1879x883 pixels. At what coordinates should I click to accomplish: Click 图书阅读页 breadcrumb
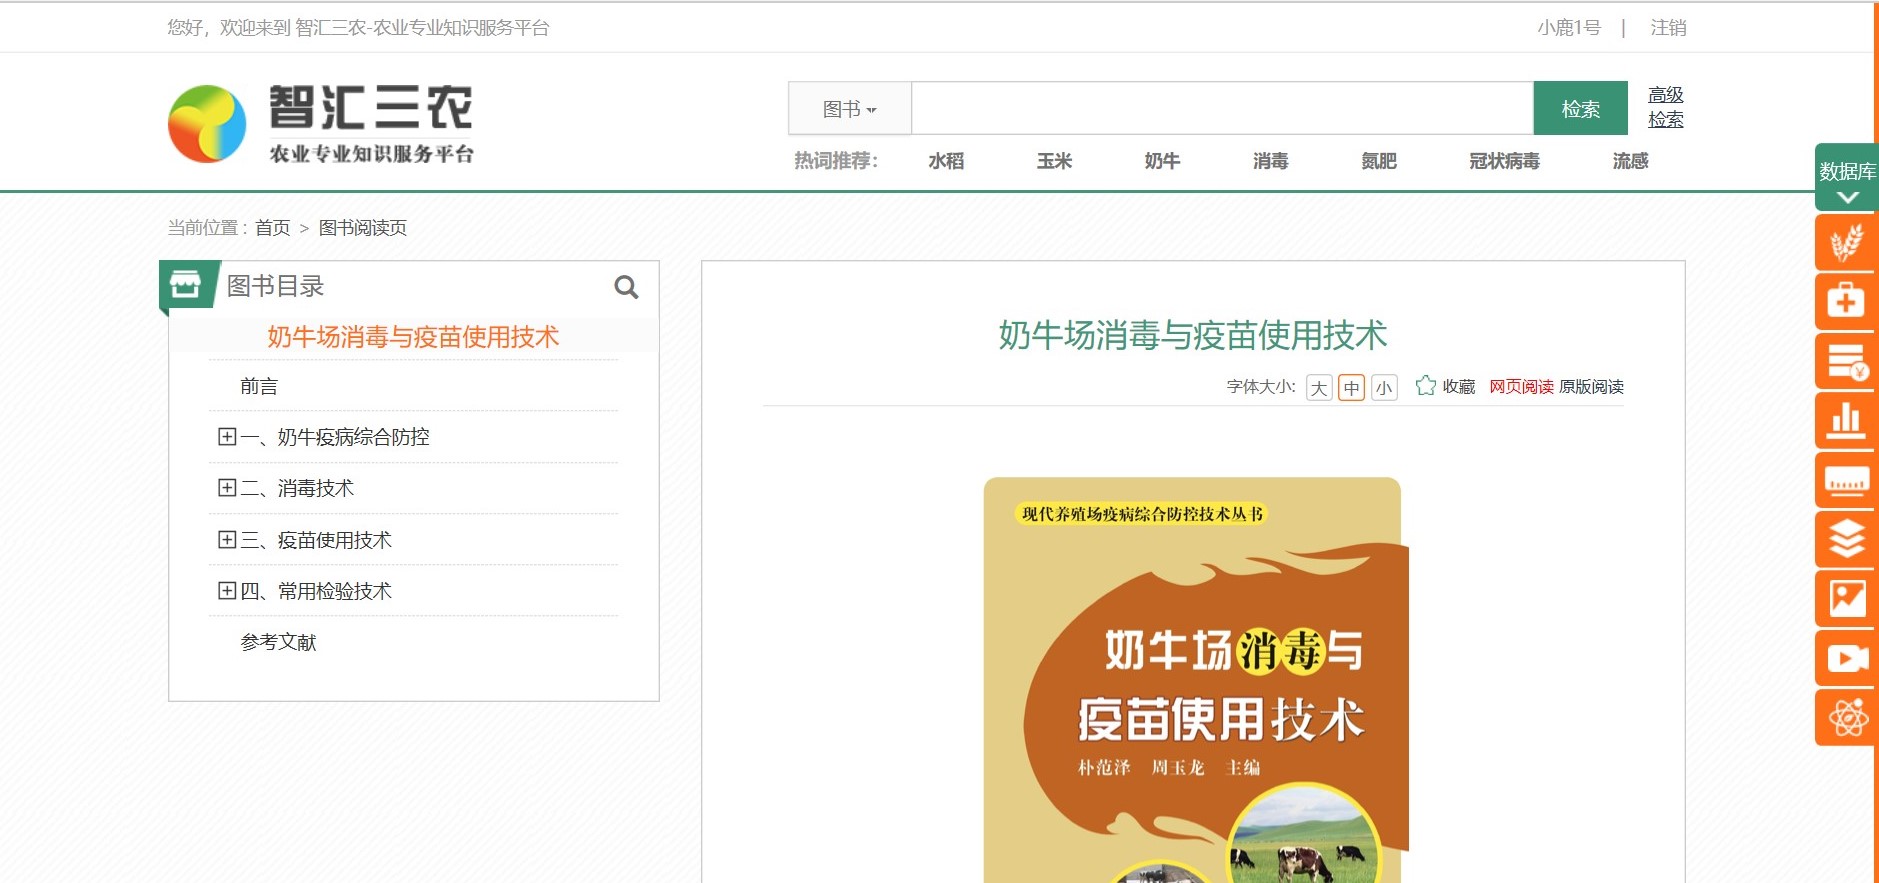362,228
